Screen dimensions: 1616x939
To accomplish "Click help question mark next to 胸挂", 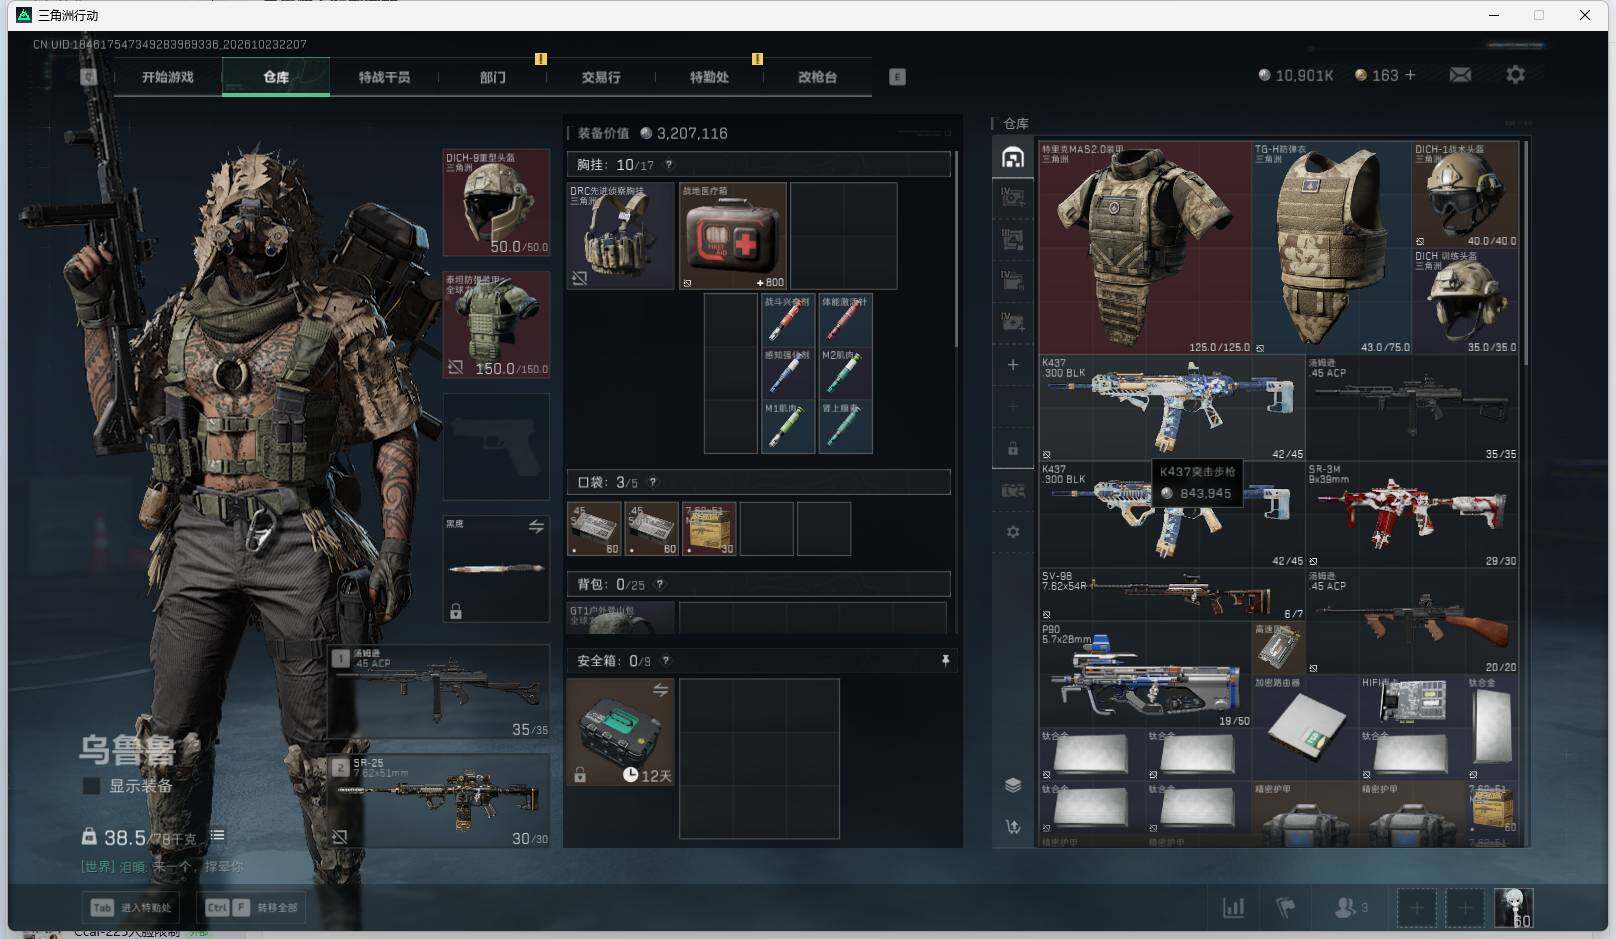I will (x=669, y=165).
